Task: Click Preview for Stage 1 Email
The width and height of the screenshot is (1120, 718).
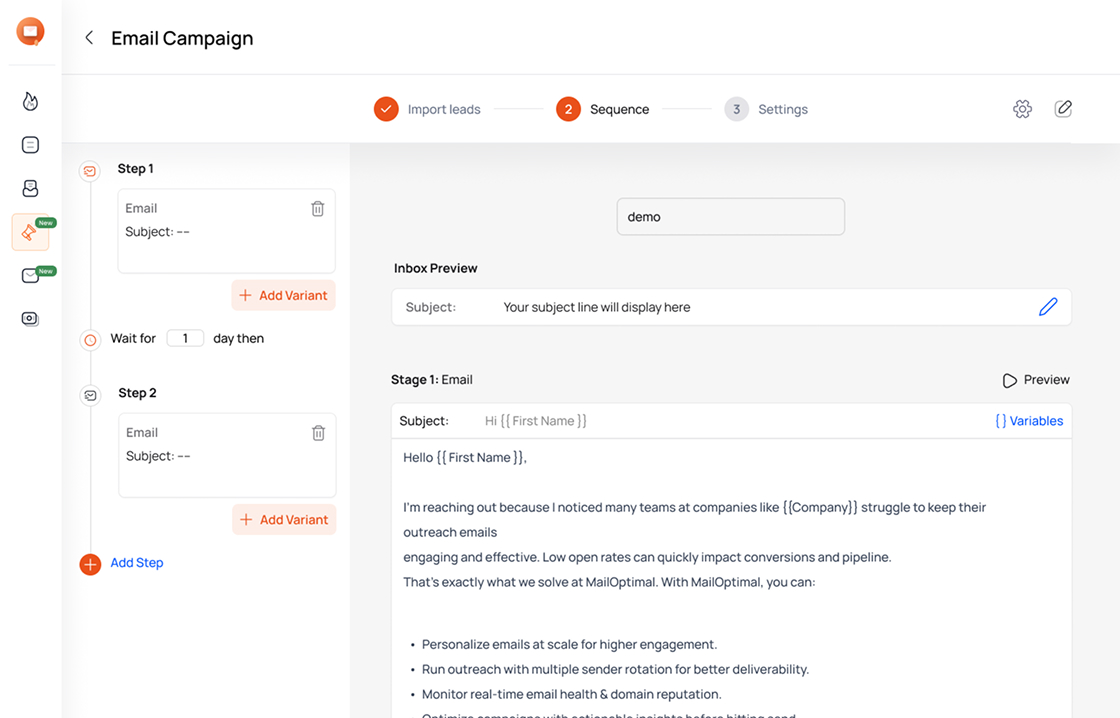Action: coord(1035,379)
